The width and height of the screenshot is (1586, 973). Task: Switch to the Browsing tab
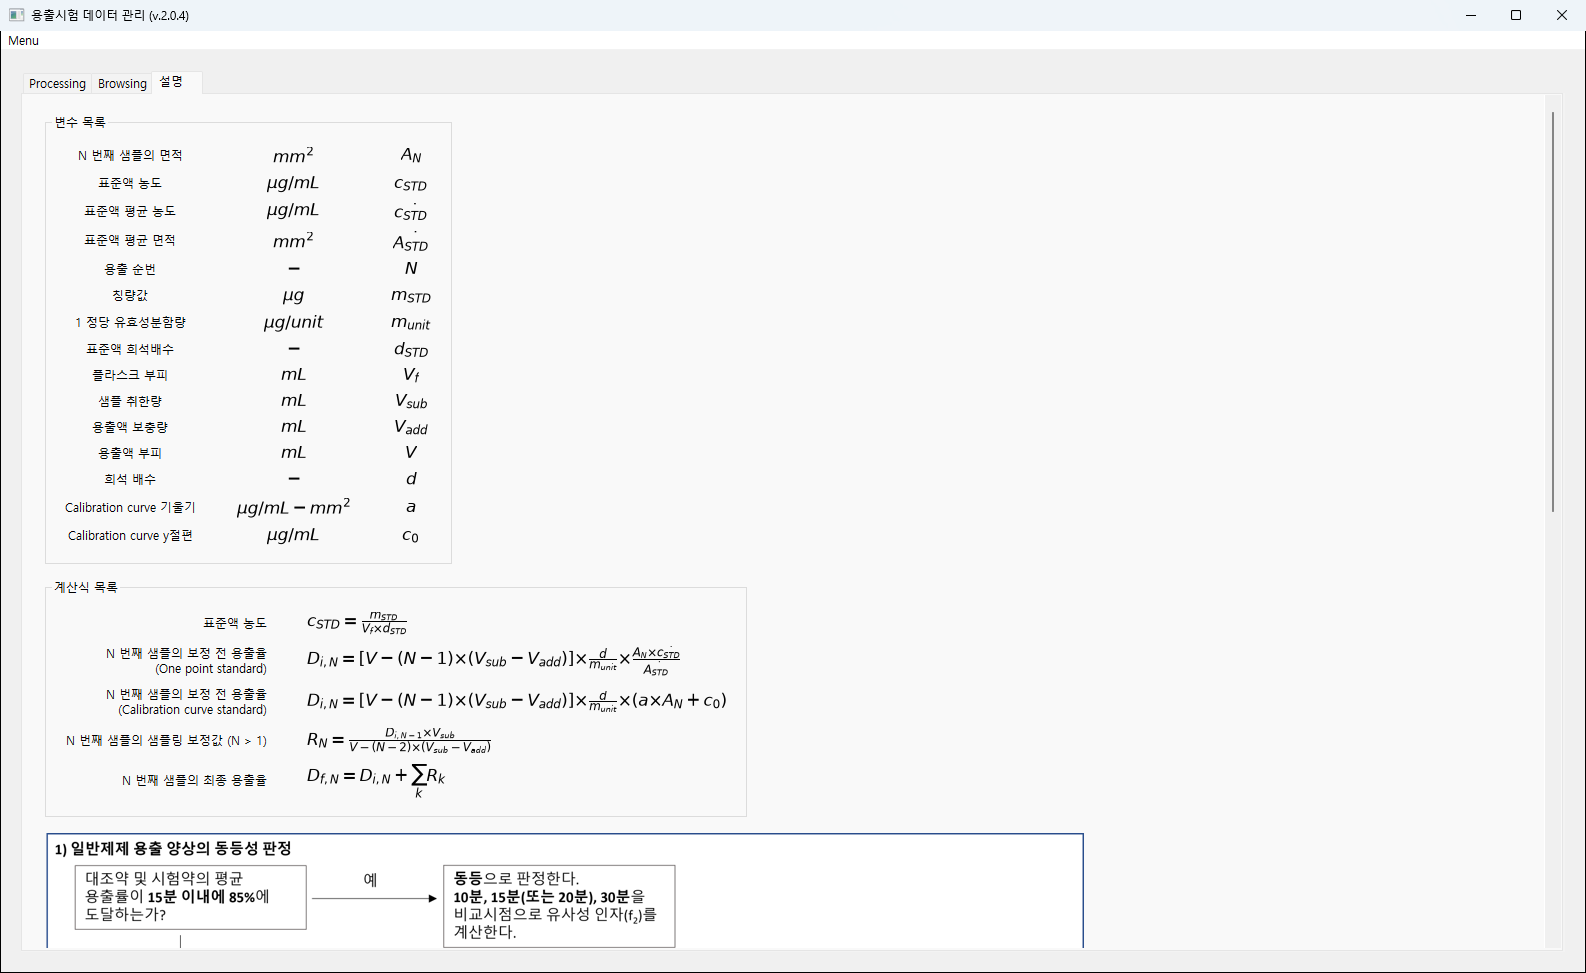coord(122,84)
